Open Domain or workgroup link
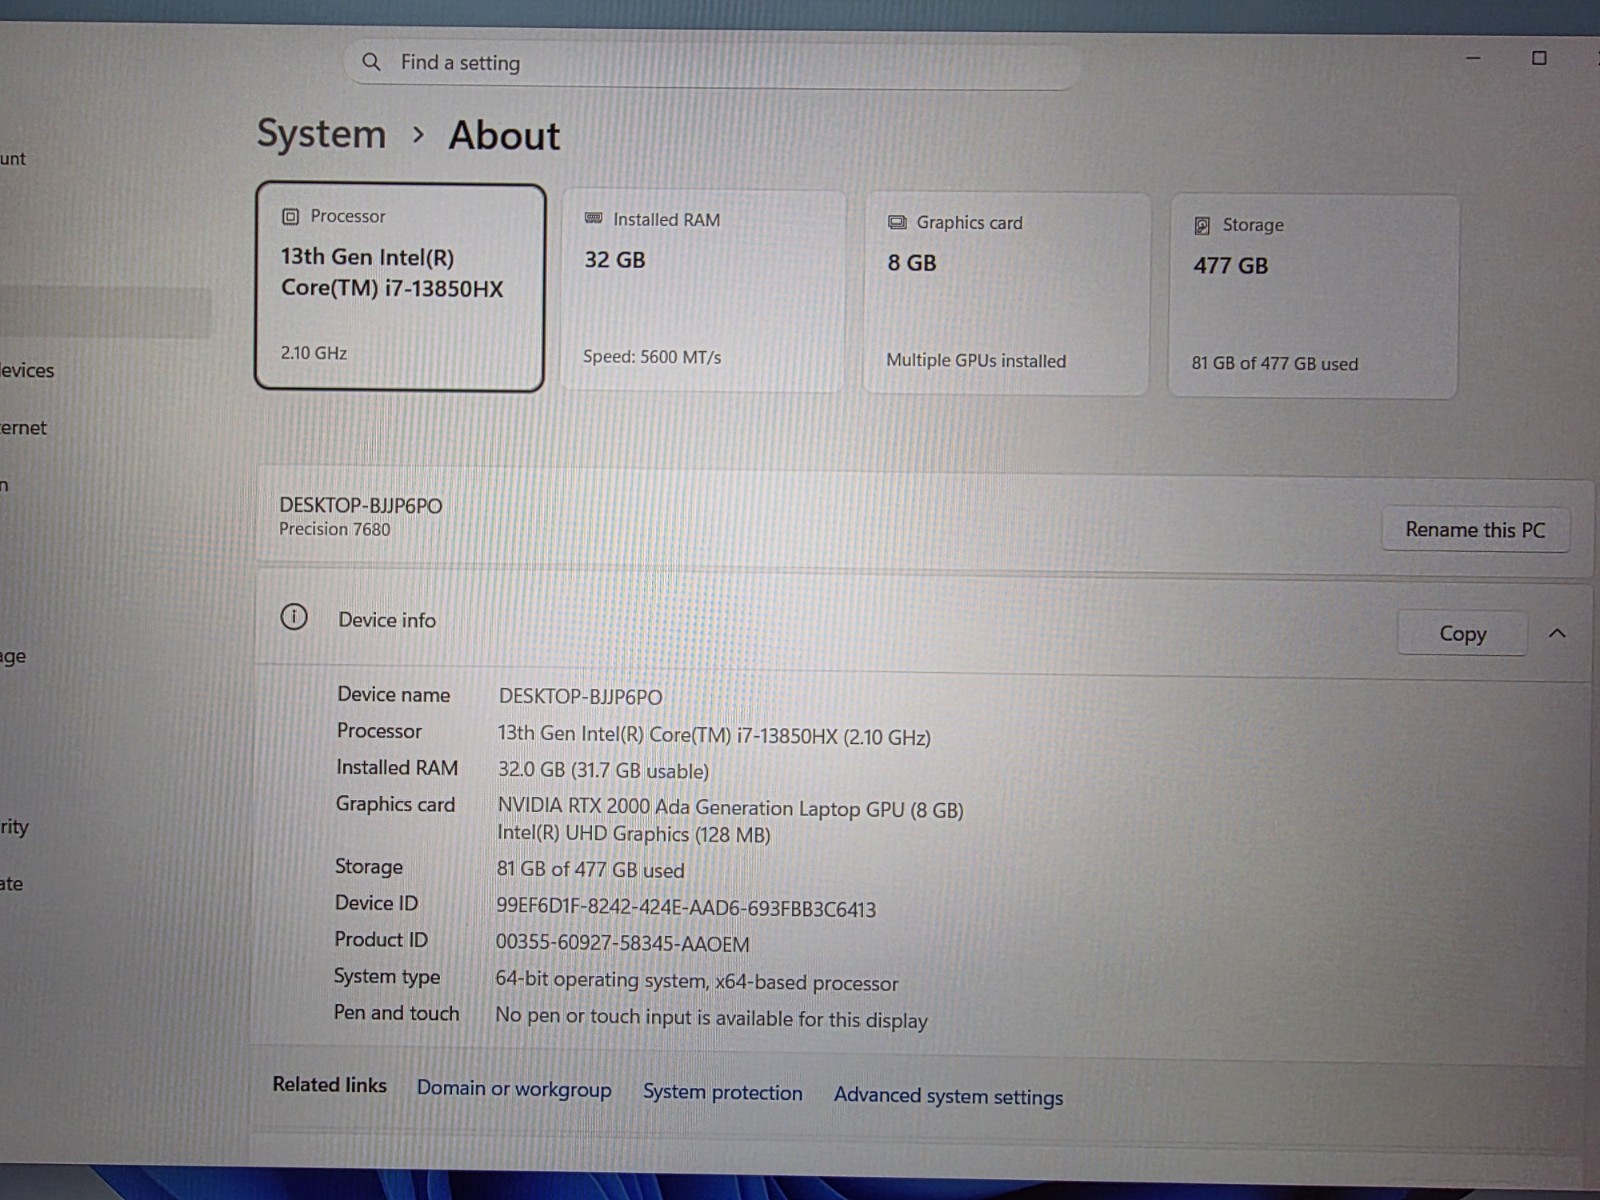1600x1200 pixels. 514,1088
